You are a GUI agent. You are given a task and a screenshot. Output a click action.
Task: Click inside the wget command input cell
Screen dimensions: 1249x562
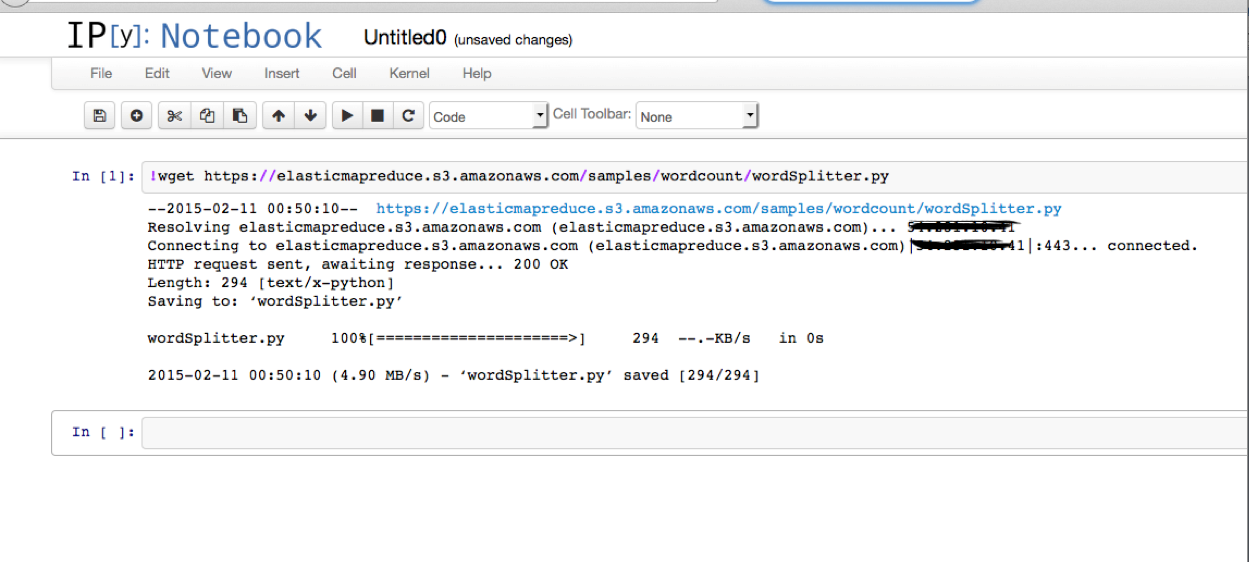[694, 176]
